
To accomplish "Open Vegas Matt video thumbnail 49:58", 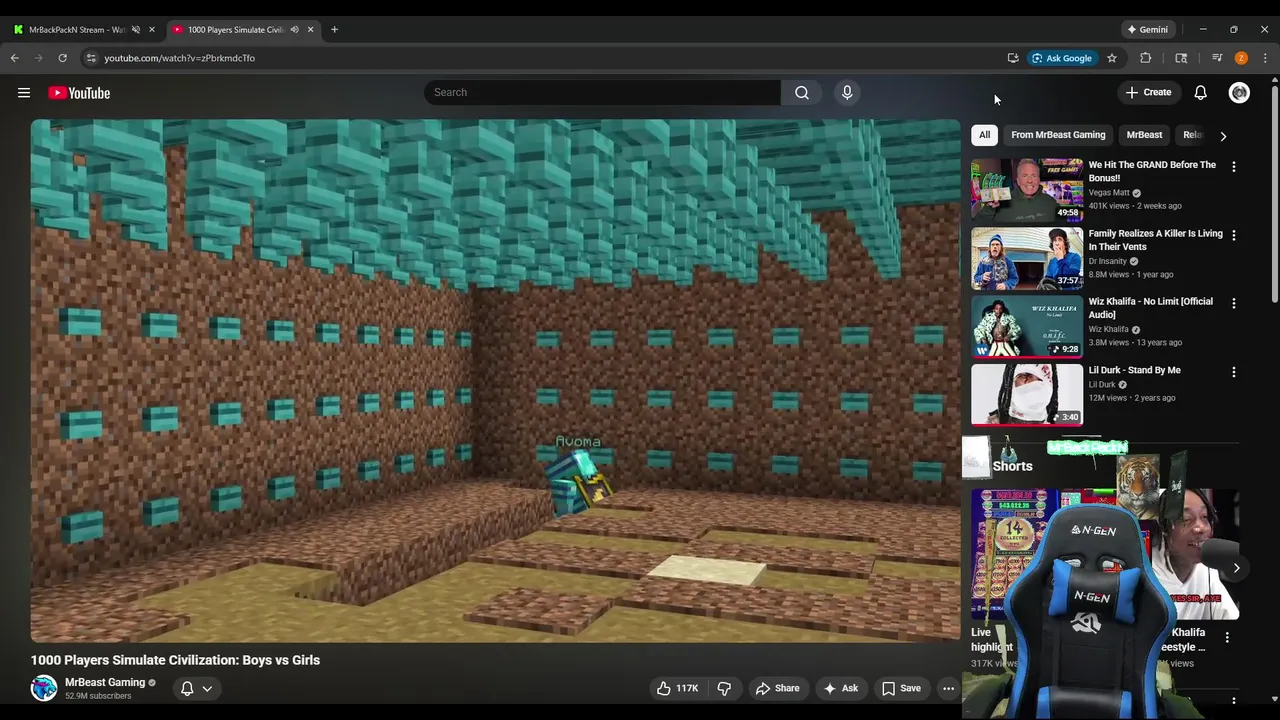I will pyautogui.click(x=1027, y=190).
